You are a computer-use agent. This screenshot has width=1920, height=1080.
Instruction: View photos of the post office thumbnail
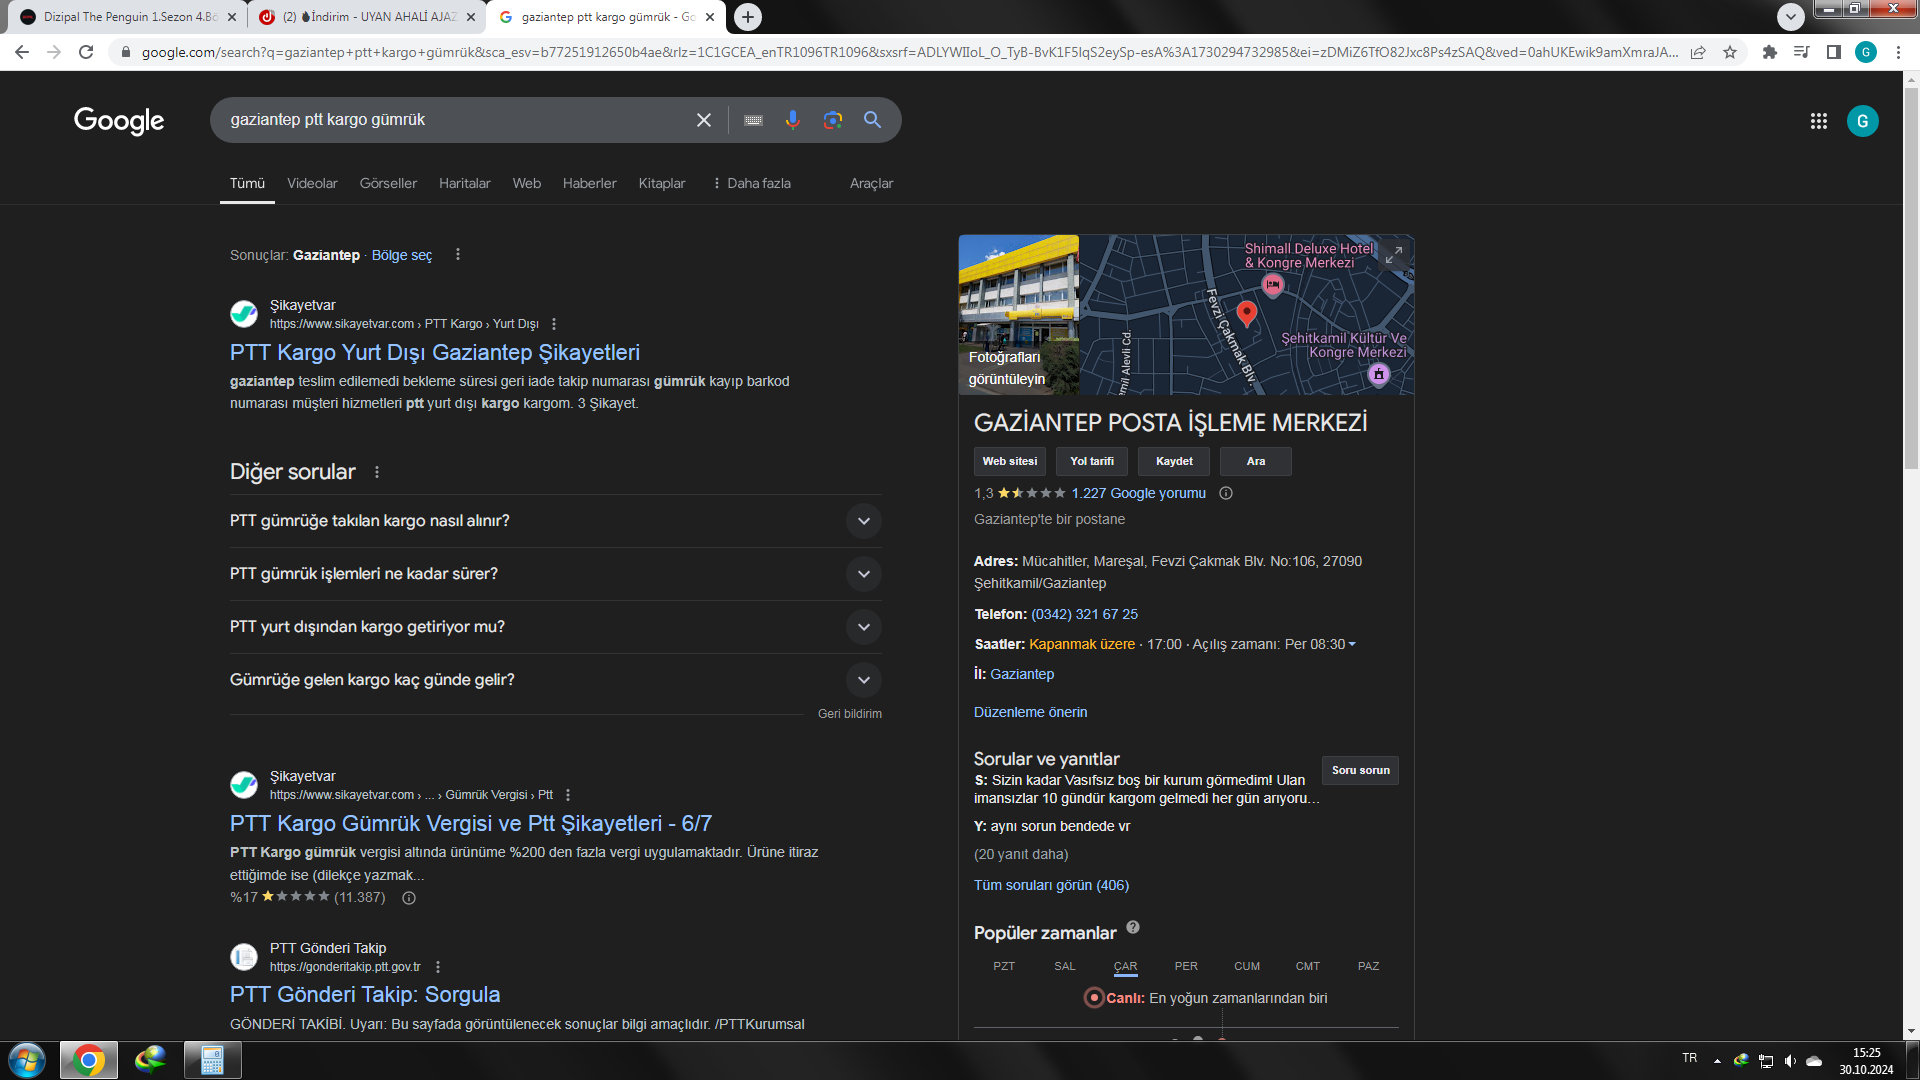tap(1018, 315)
